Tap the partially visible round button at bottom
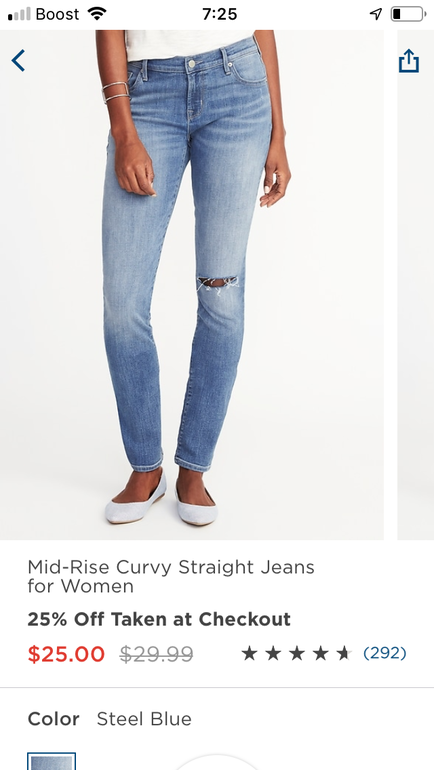 point(217,762)
